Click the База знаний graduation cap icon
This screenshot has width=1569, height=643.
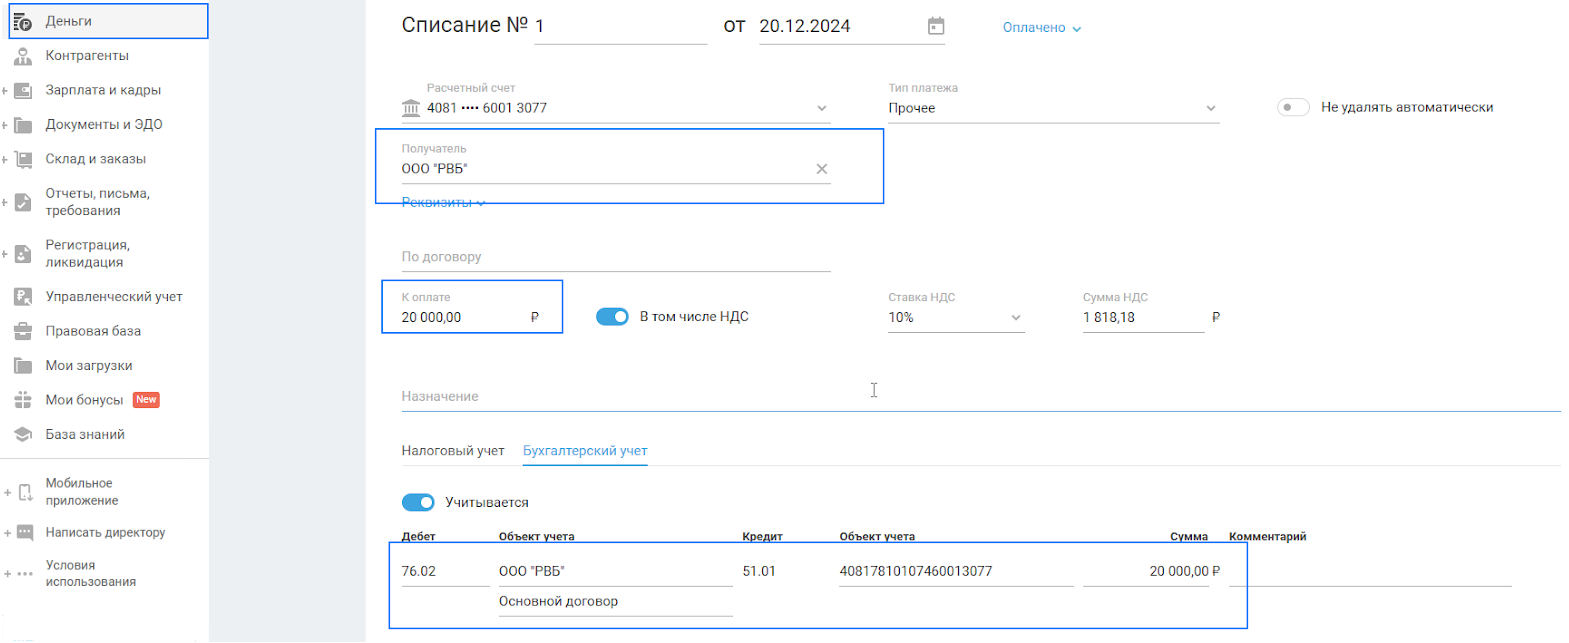(x=23, y=435)
